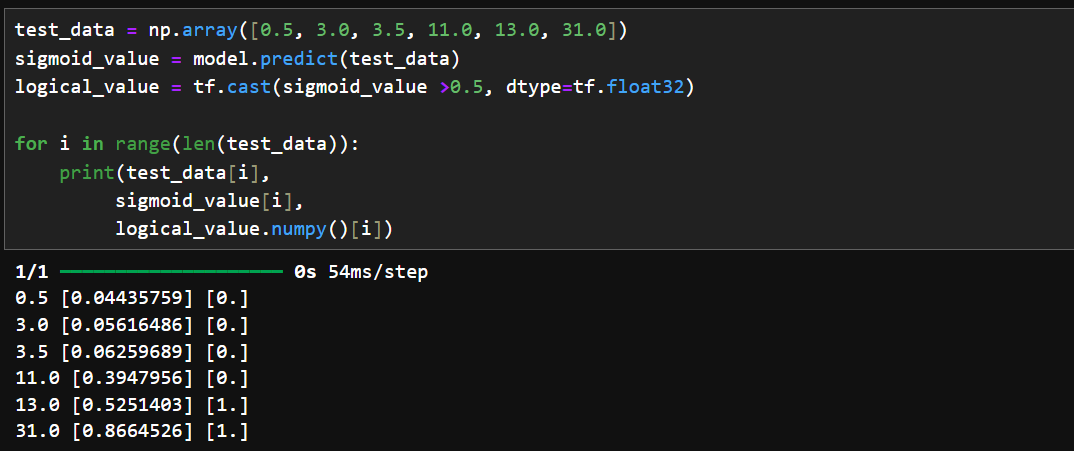
Task: Click the 'logical_value.numpy()[i])' line
Action: click(253, 230)
